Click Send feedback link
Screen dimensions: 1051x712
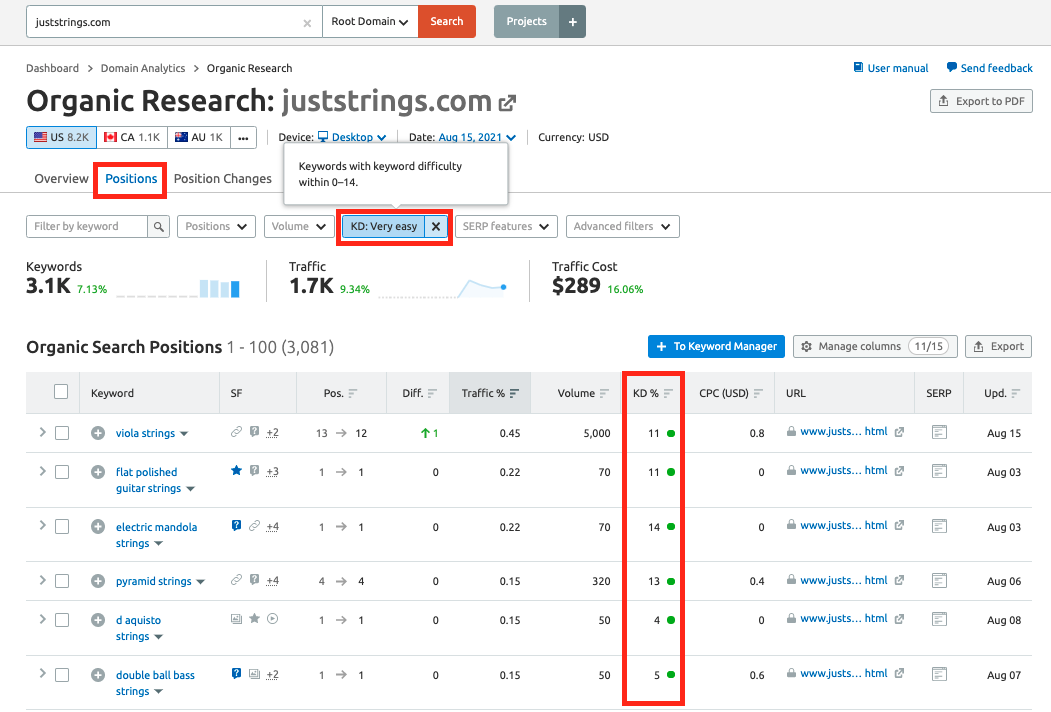tap(989, 68)
